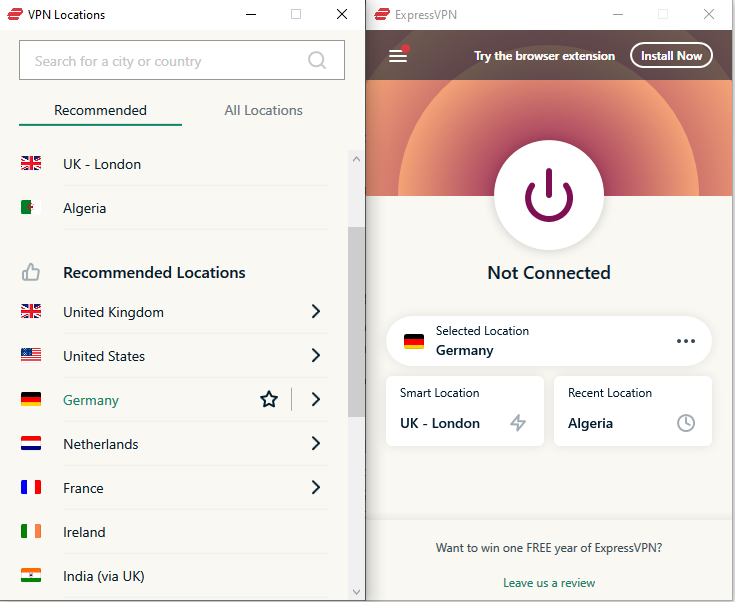735x602 pixels.
Task: Expand France city list
Action: (x=316, y=488)
